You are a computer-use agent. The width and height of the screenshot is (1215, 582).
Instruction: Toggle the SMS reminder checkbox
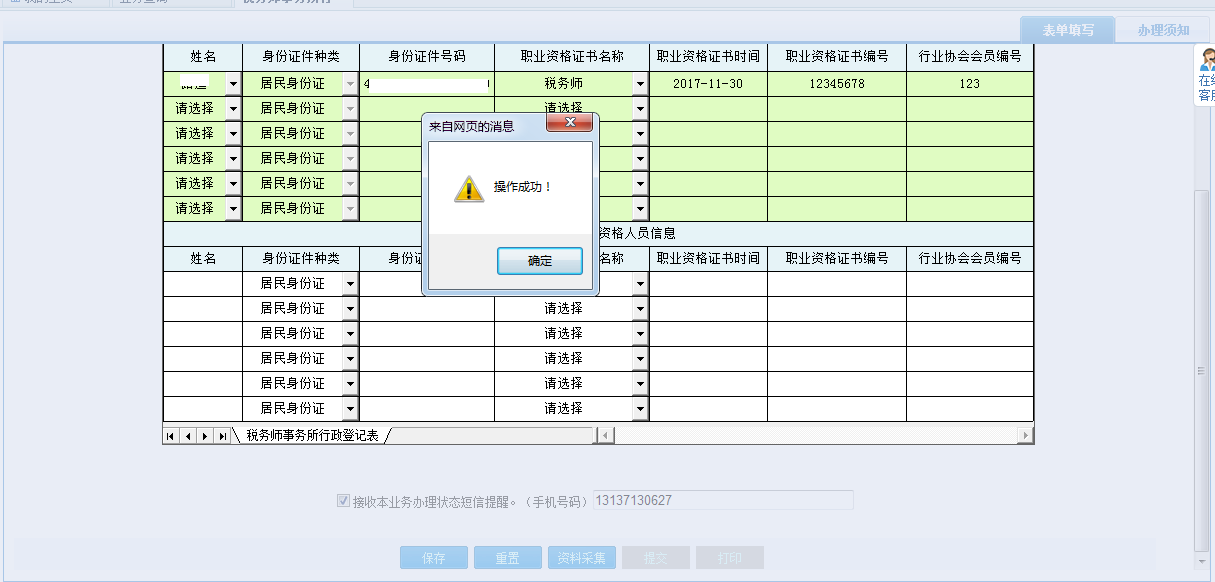point(341,498)
